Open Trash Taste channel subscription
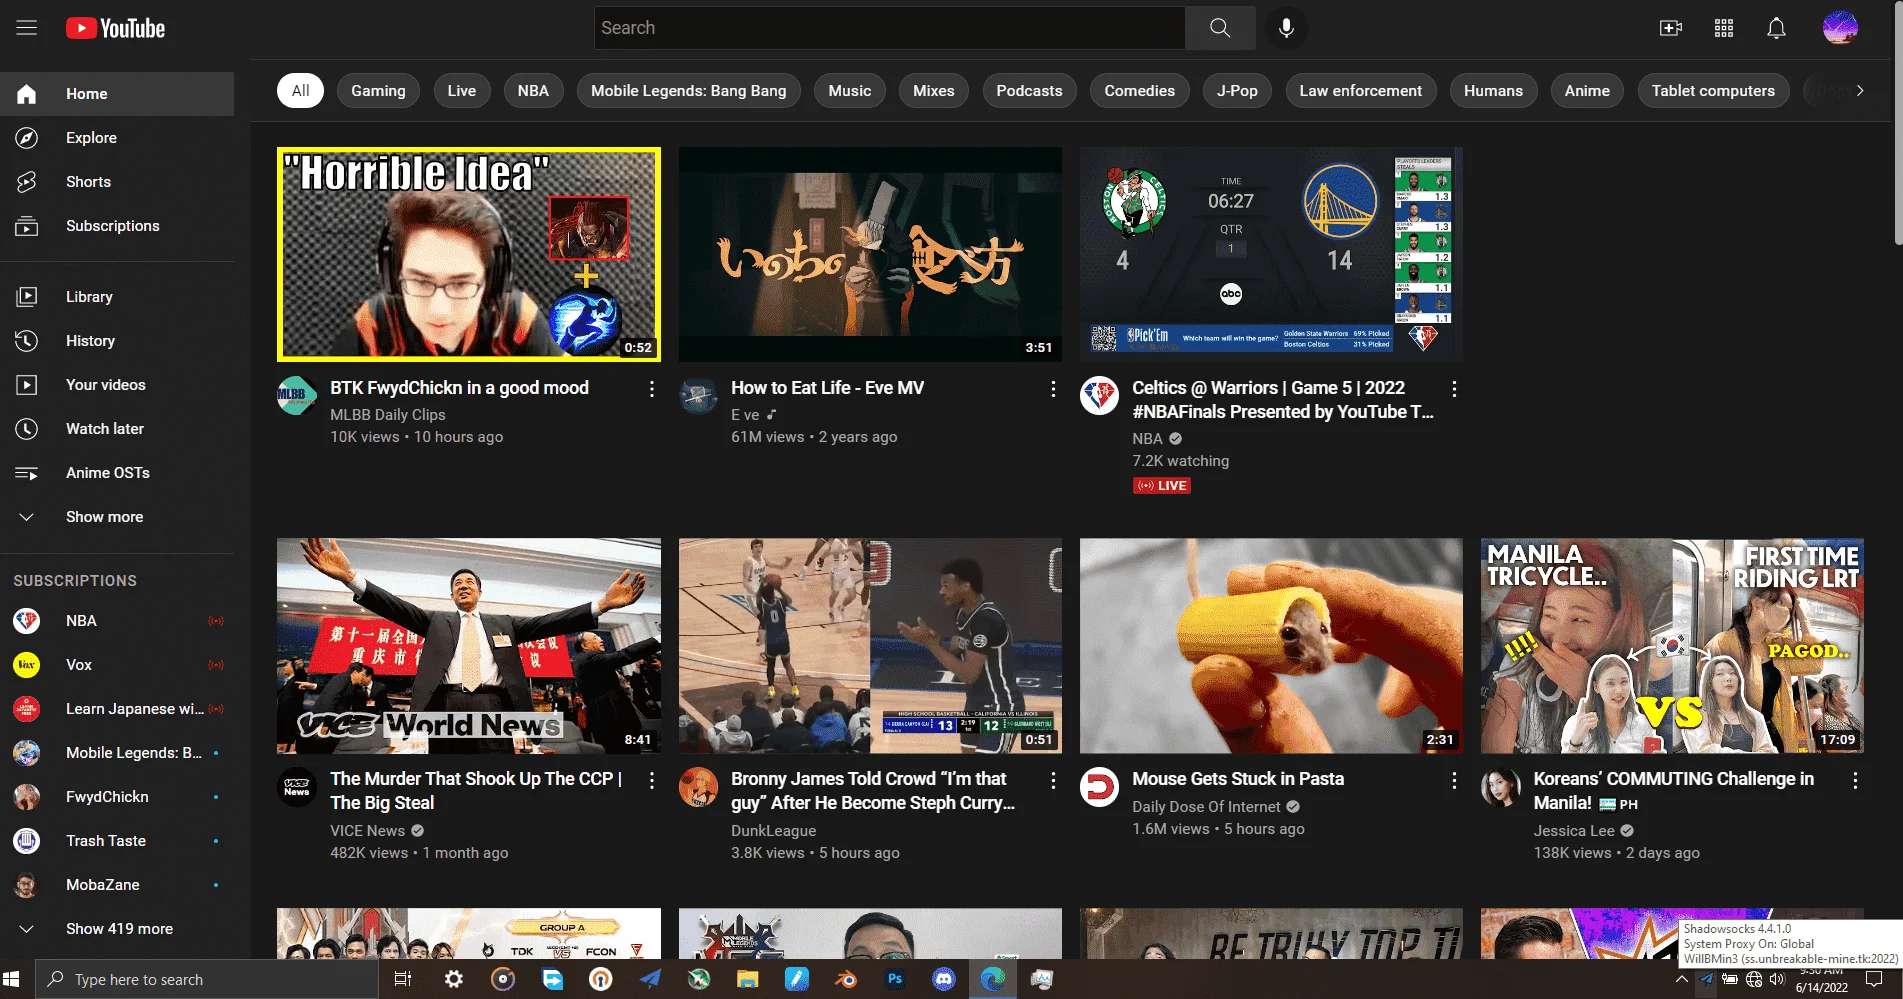1903x999 pixels. pyautogui.click(x=117, y=841)
